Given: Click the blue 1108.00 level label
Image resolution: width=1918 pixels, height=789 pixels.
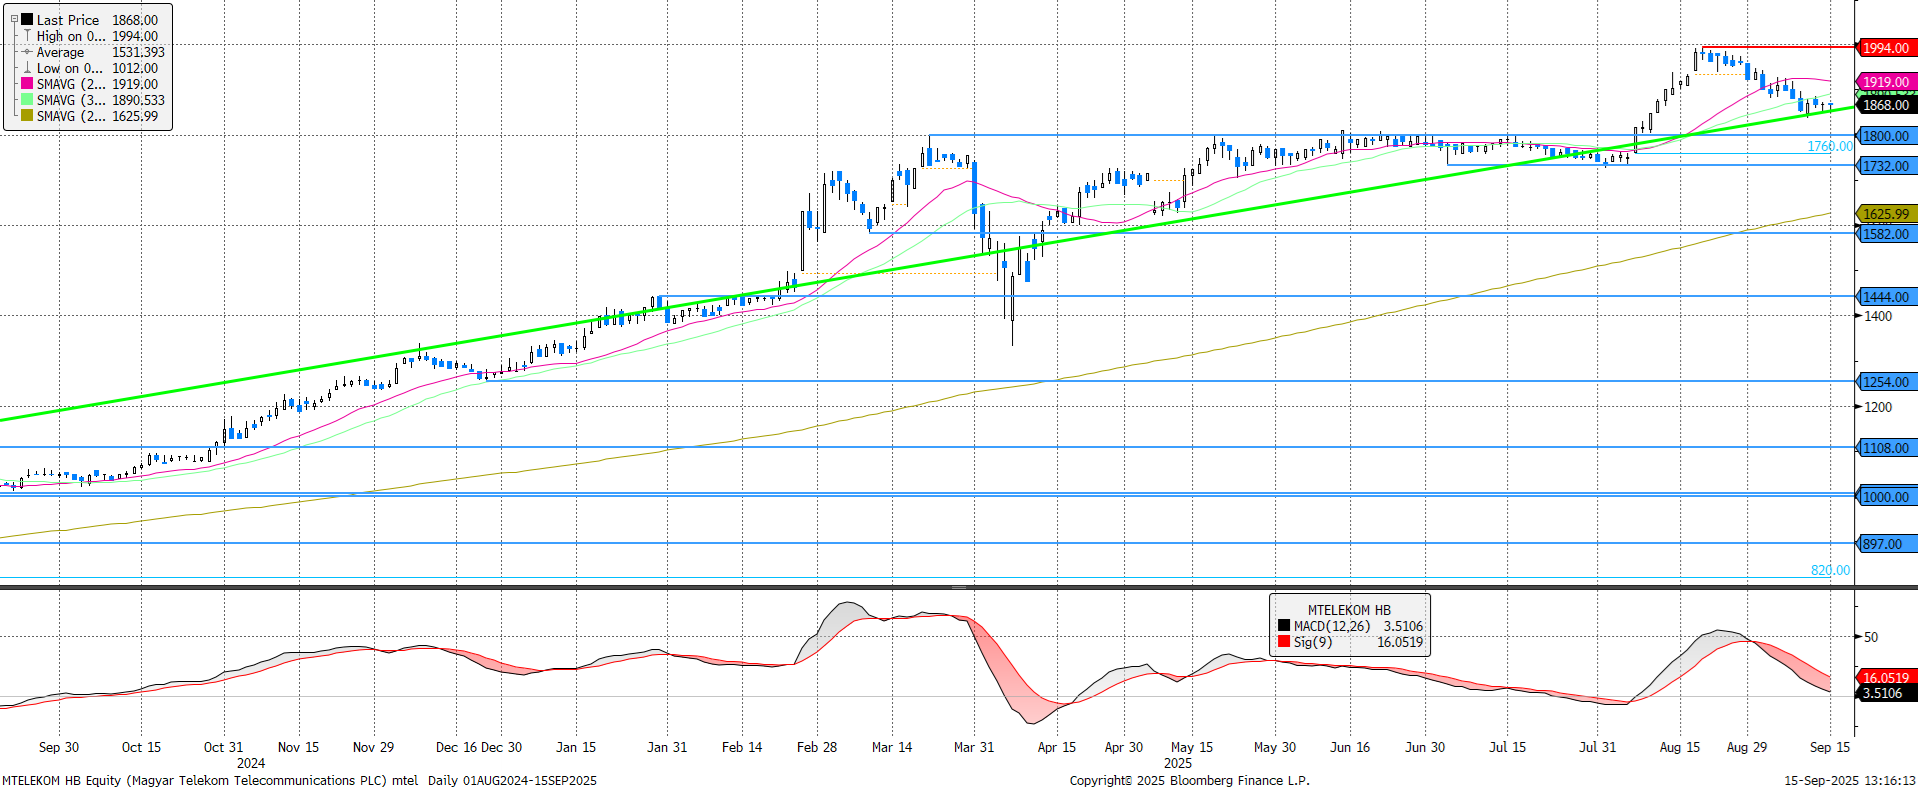Looking at the screenshot, I should (1886, 448).
